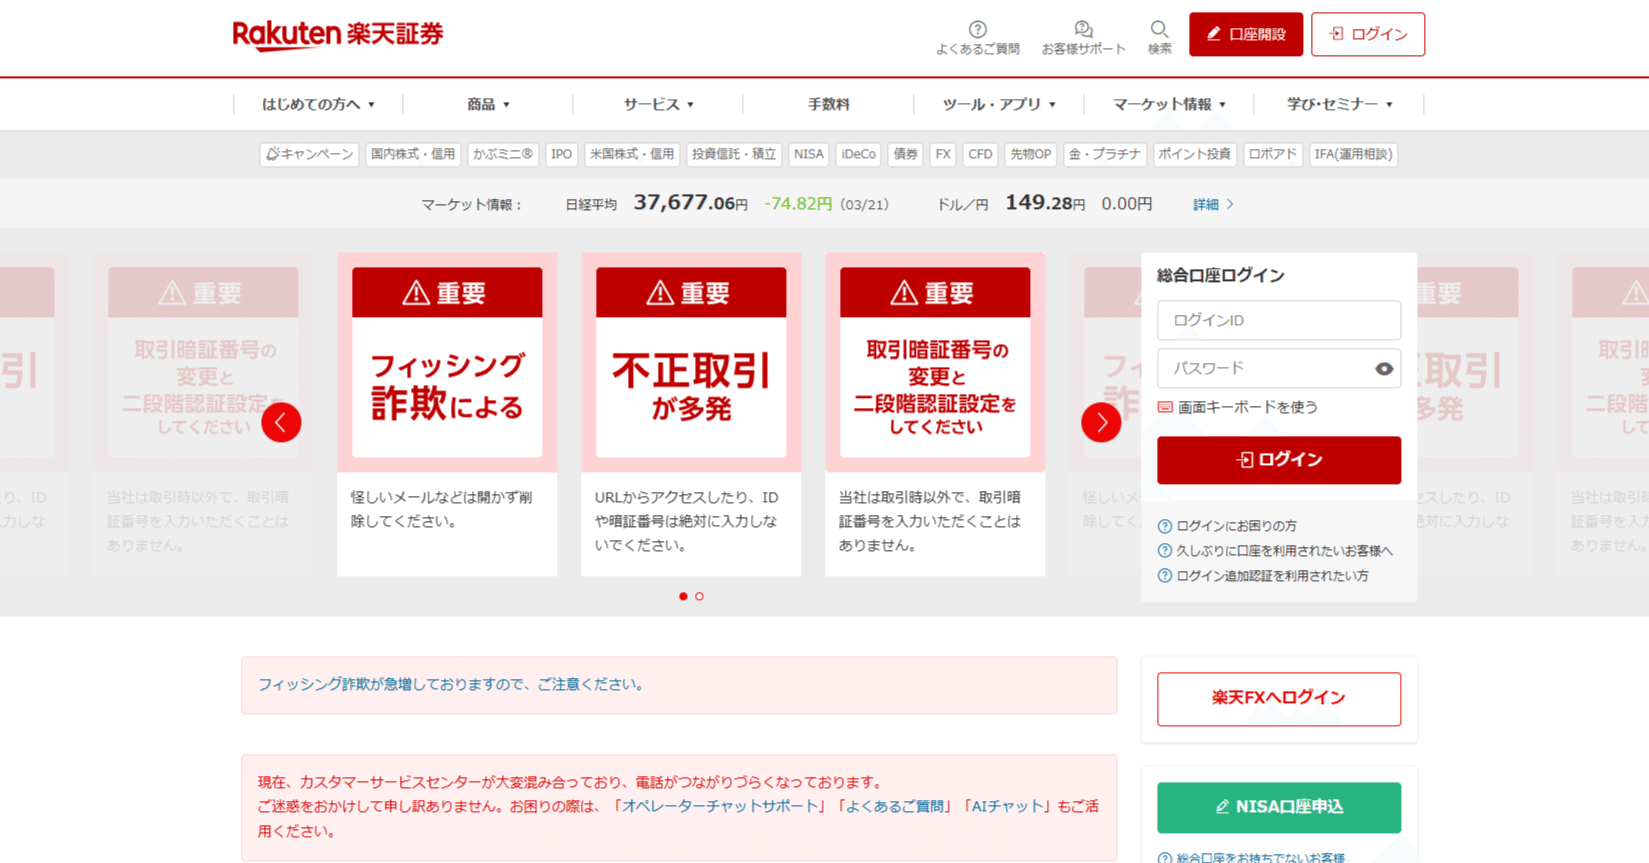The height and width of the screenshot is (863, 1649).
Task: Click the 日経平均 37,677.06 value
Action: click(690, 203)
